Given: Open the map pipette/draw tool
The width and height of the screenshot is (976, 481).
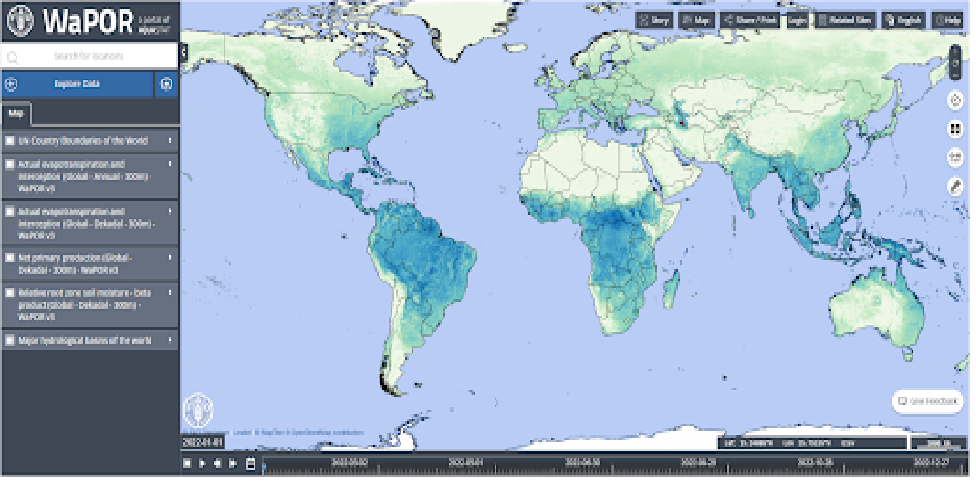Looking at the screenshot, I should (955, 186).
